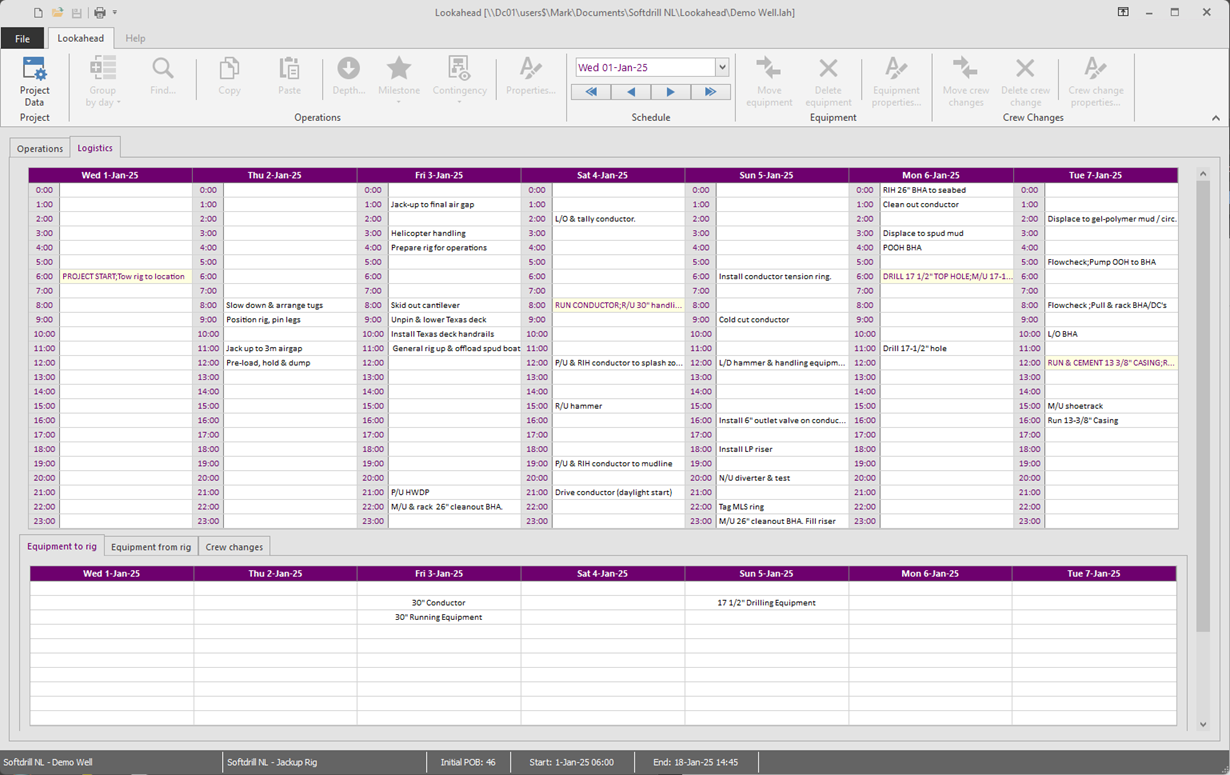Select the Equipment from rig tab
The image size is (1230, 775).
coord(151,547)
